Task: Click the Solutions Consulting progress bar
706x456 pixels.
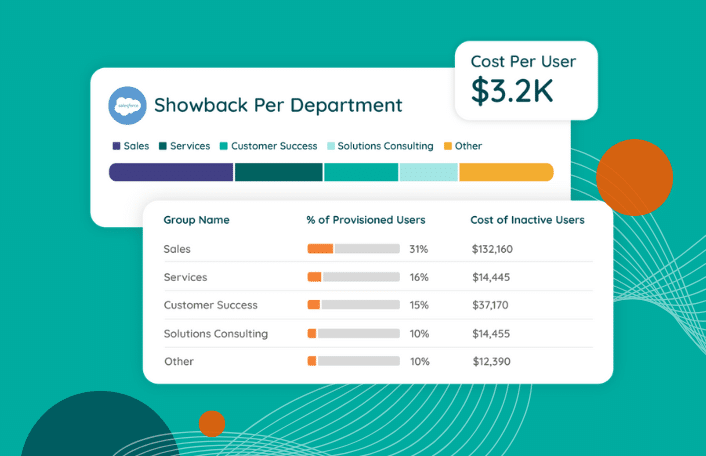Action: (x=353, y=334)
